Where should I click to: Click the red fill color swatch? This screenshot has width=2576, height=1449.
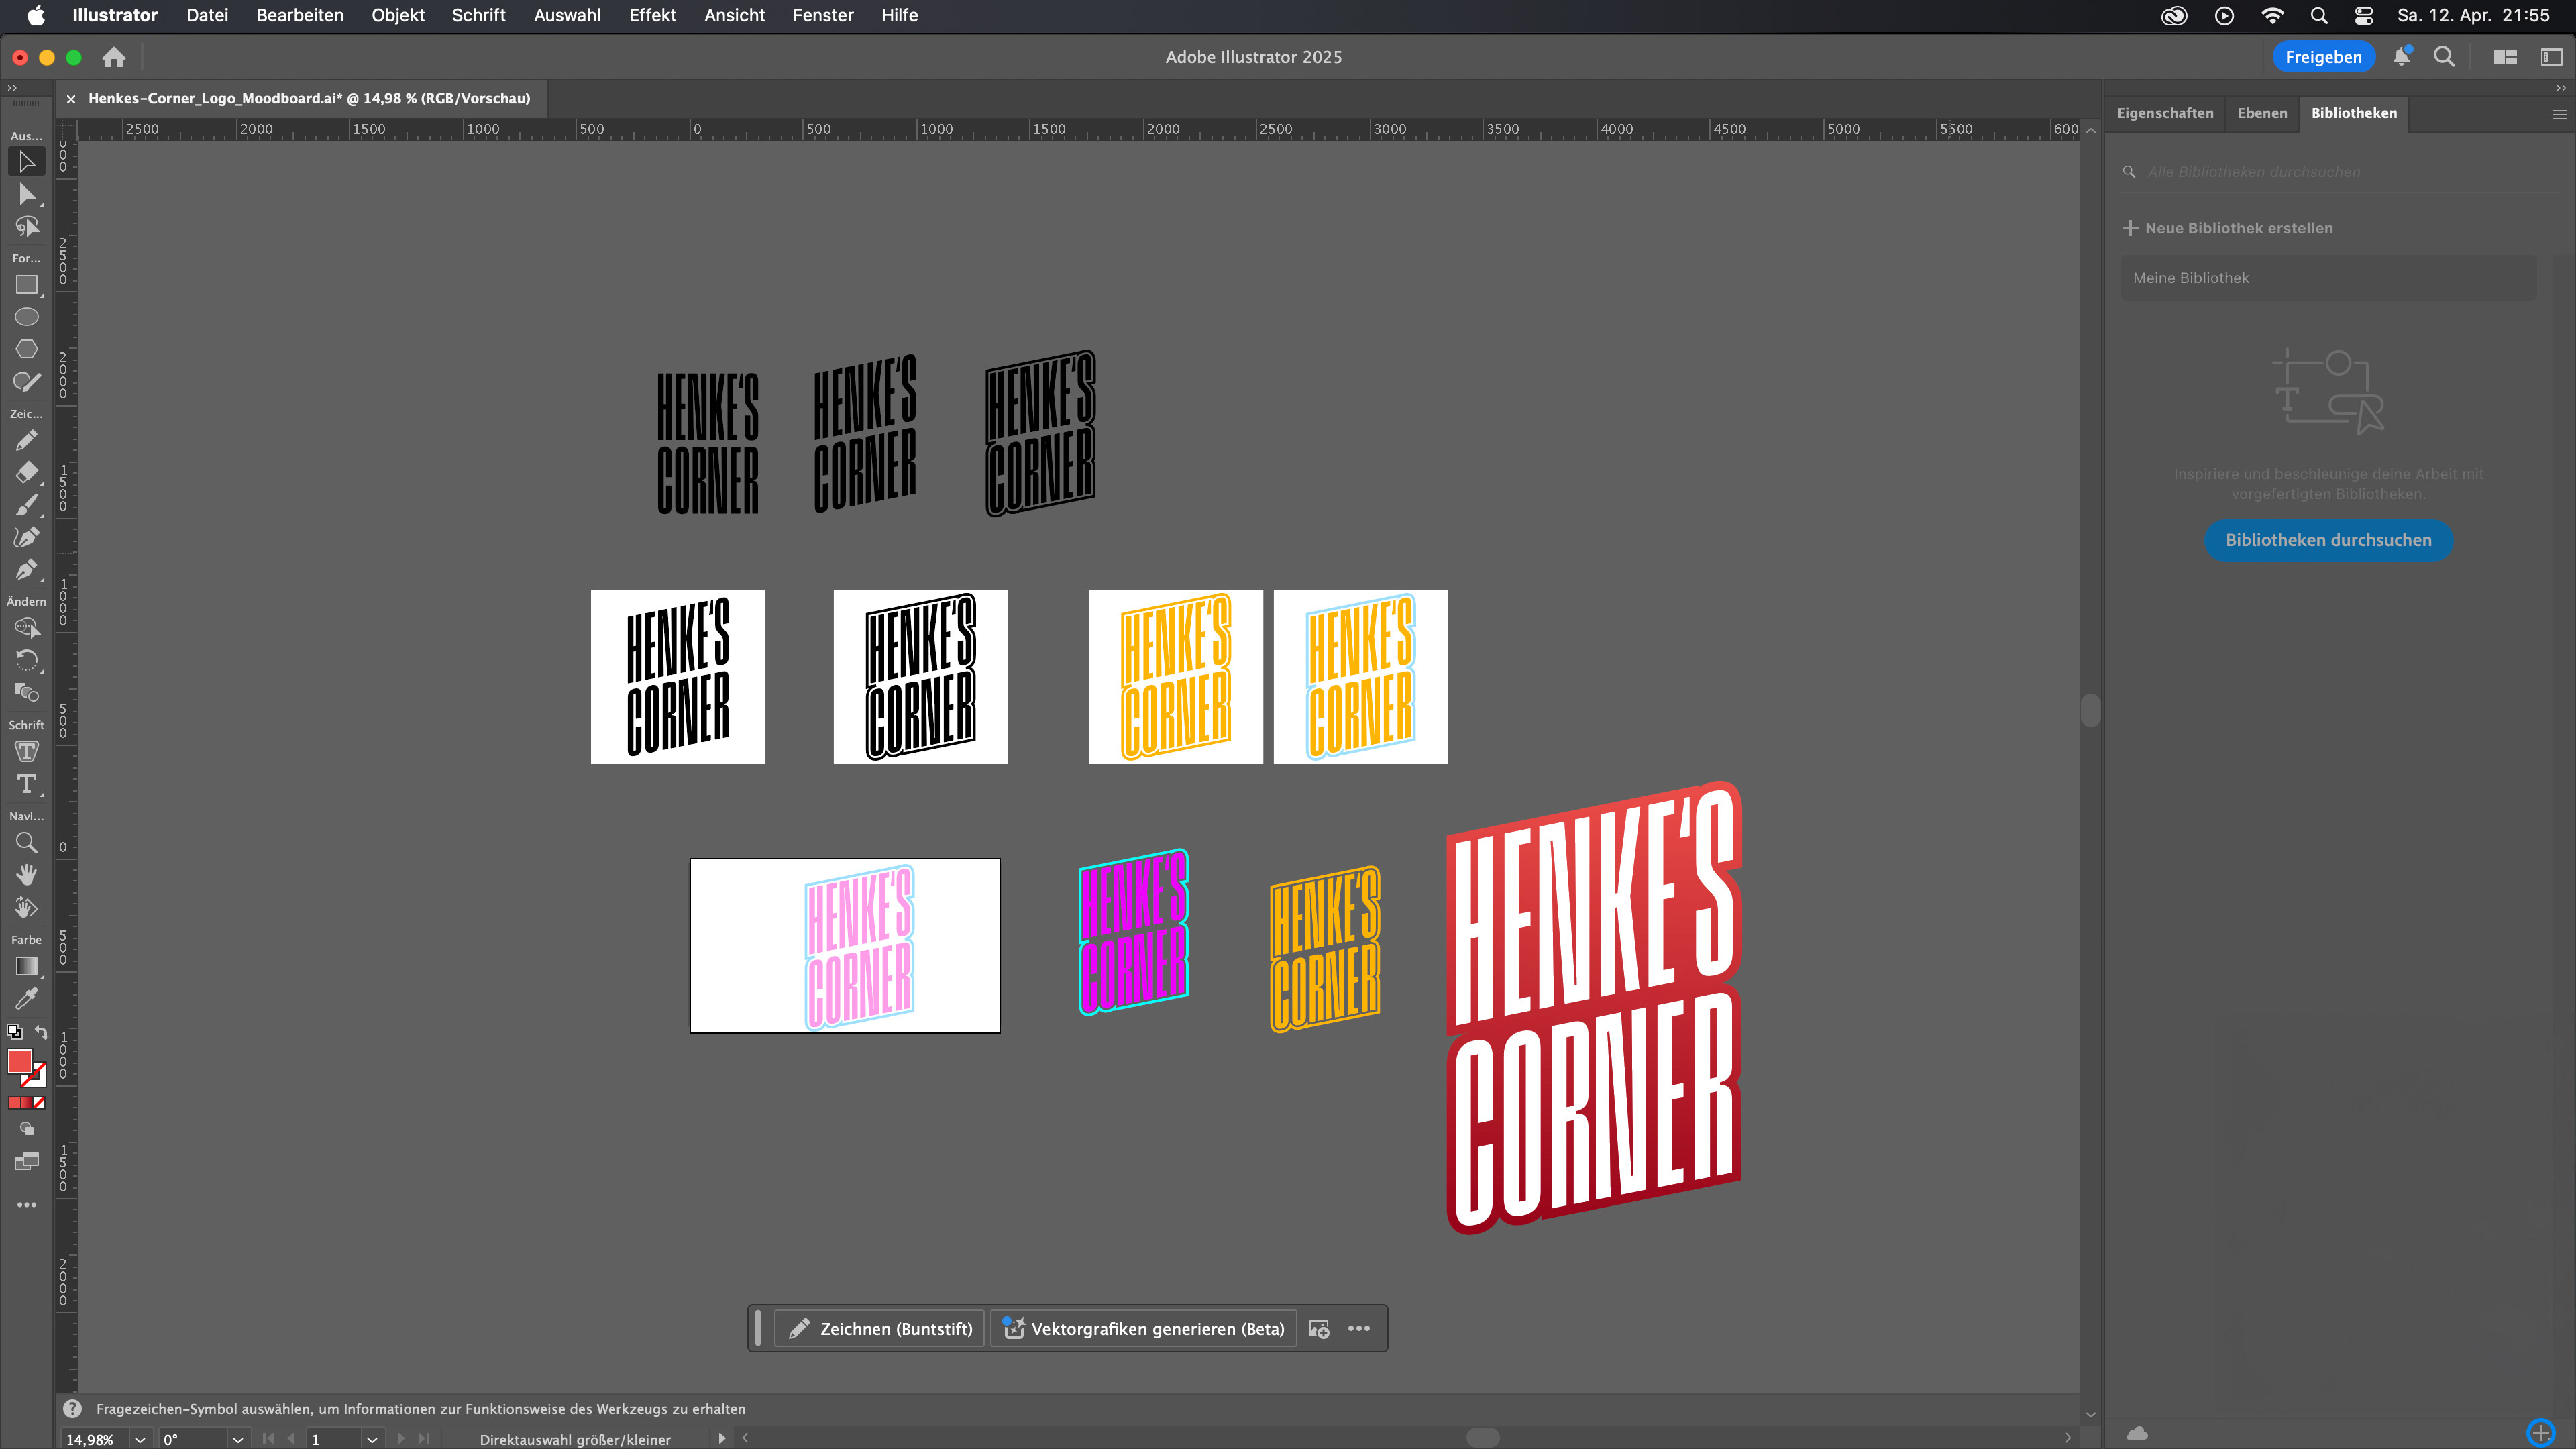coord(19,1061)
